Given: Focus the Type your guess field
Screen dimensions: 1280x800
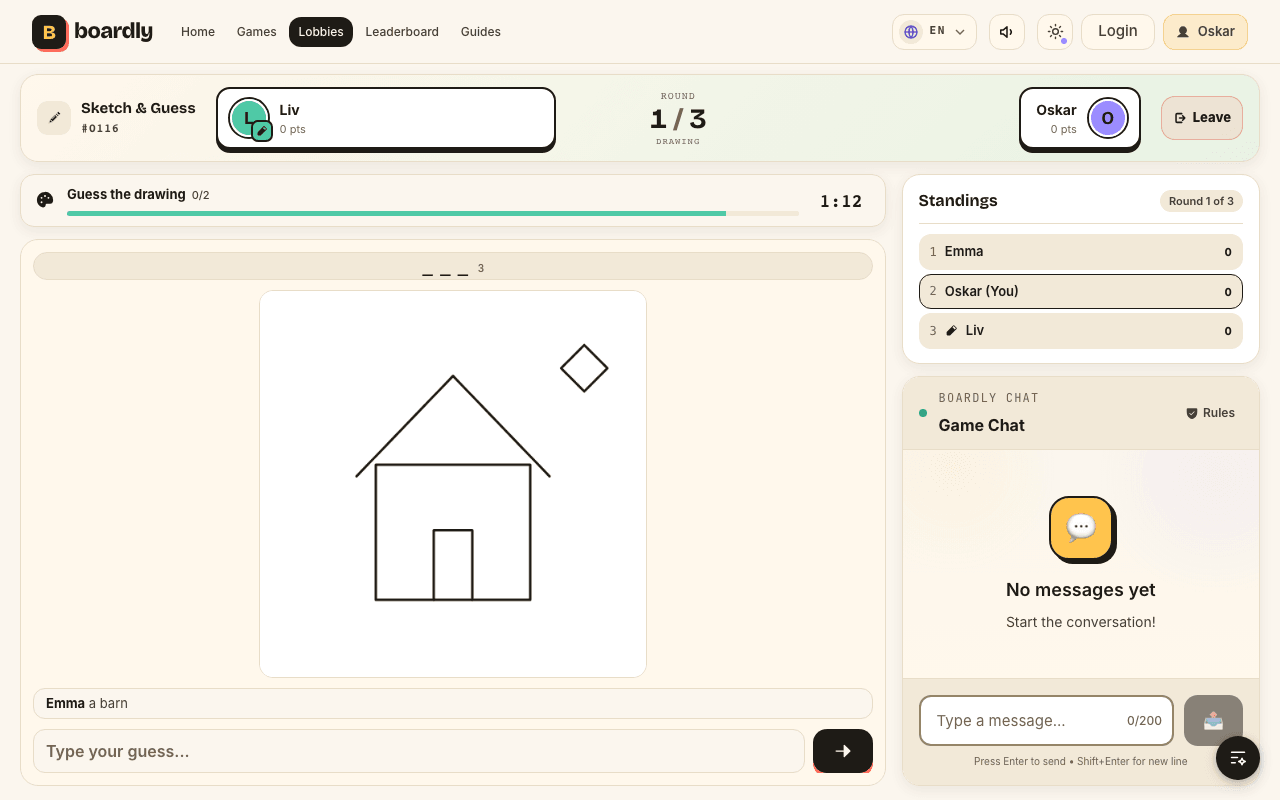Looking at the screenshot, I should pyautogui.click(x=419, y=751).
